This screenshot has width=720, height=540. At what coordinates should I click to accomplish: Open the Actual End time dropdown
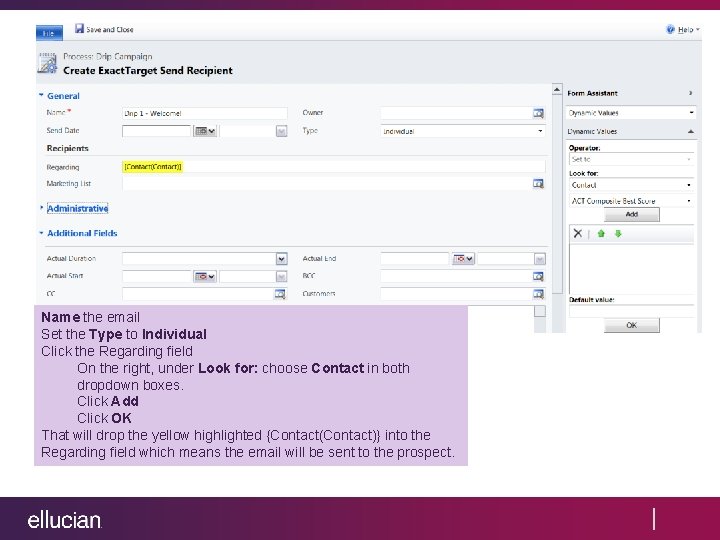point(540,259)
